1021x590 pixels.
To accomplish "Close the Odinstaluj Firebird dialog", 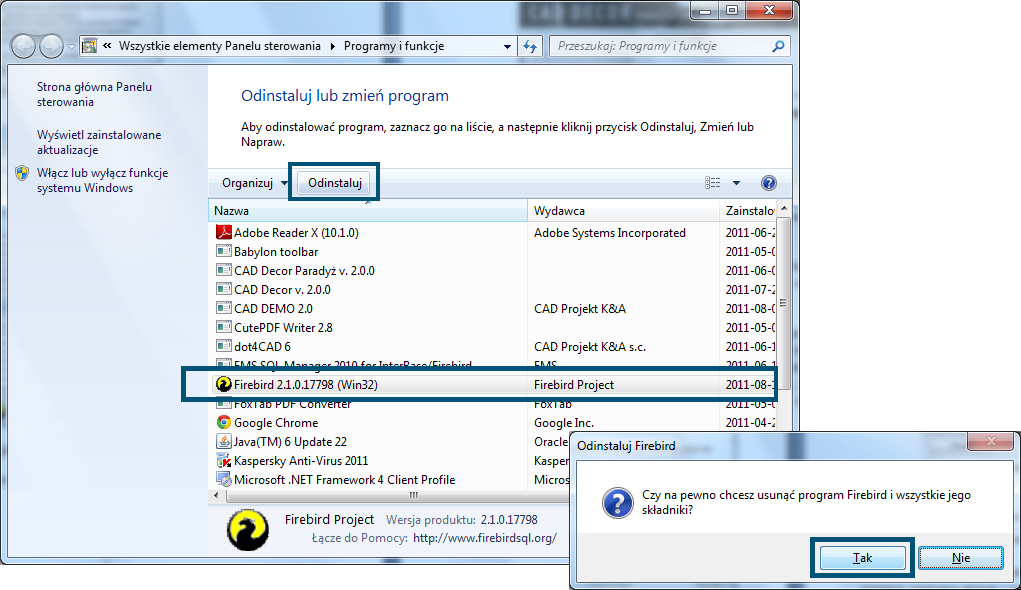I will [991, 442].
